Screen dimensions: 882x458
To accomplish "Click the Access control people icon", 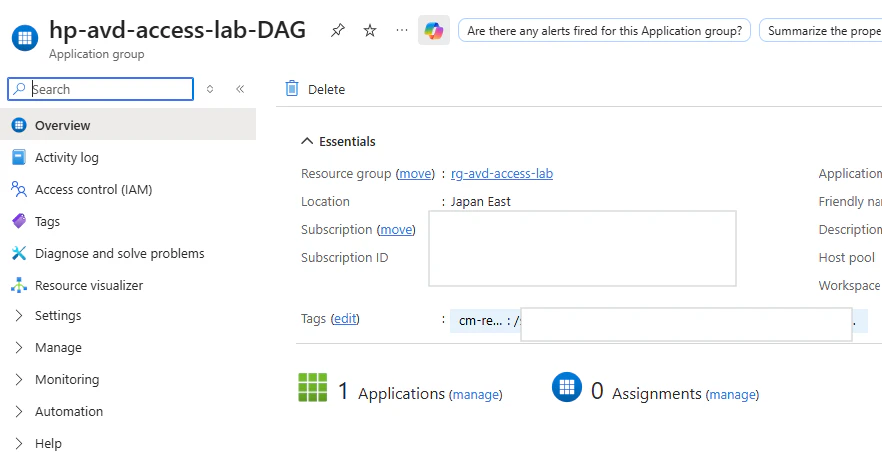I will point(19,189).
